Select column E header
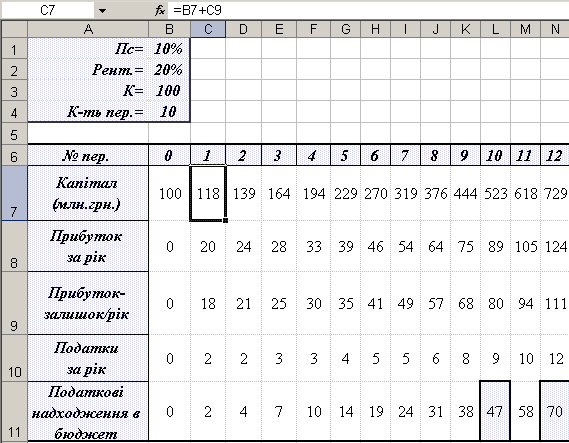 279,29
